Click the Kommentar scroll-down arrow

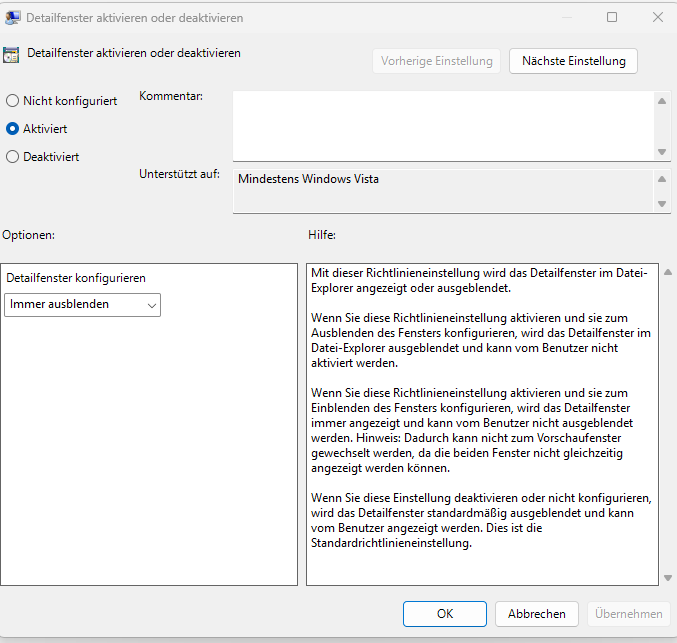coord(662,152)
